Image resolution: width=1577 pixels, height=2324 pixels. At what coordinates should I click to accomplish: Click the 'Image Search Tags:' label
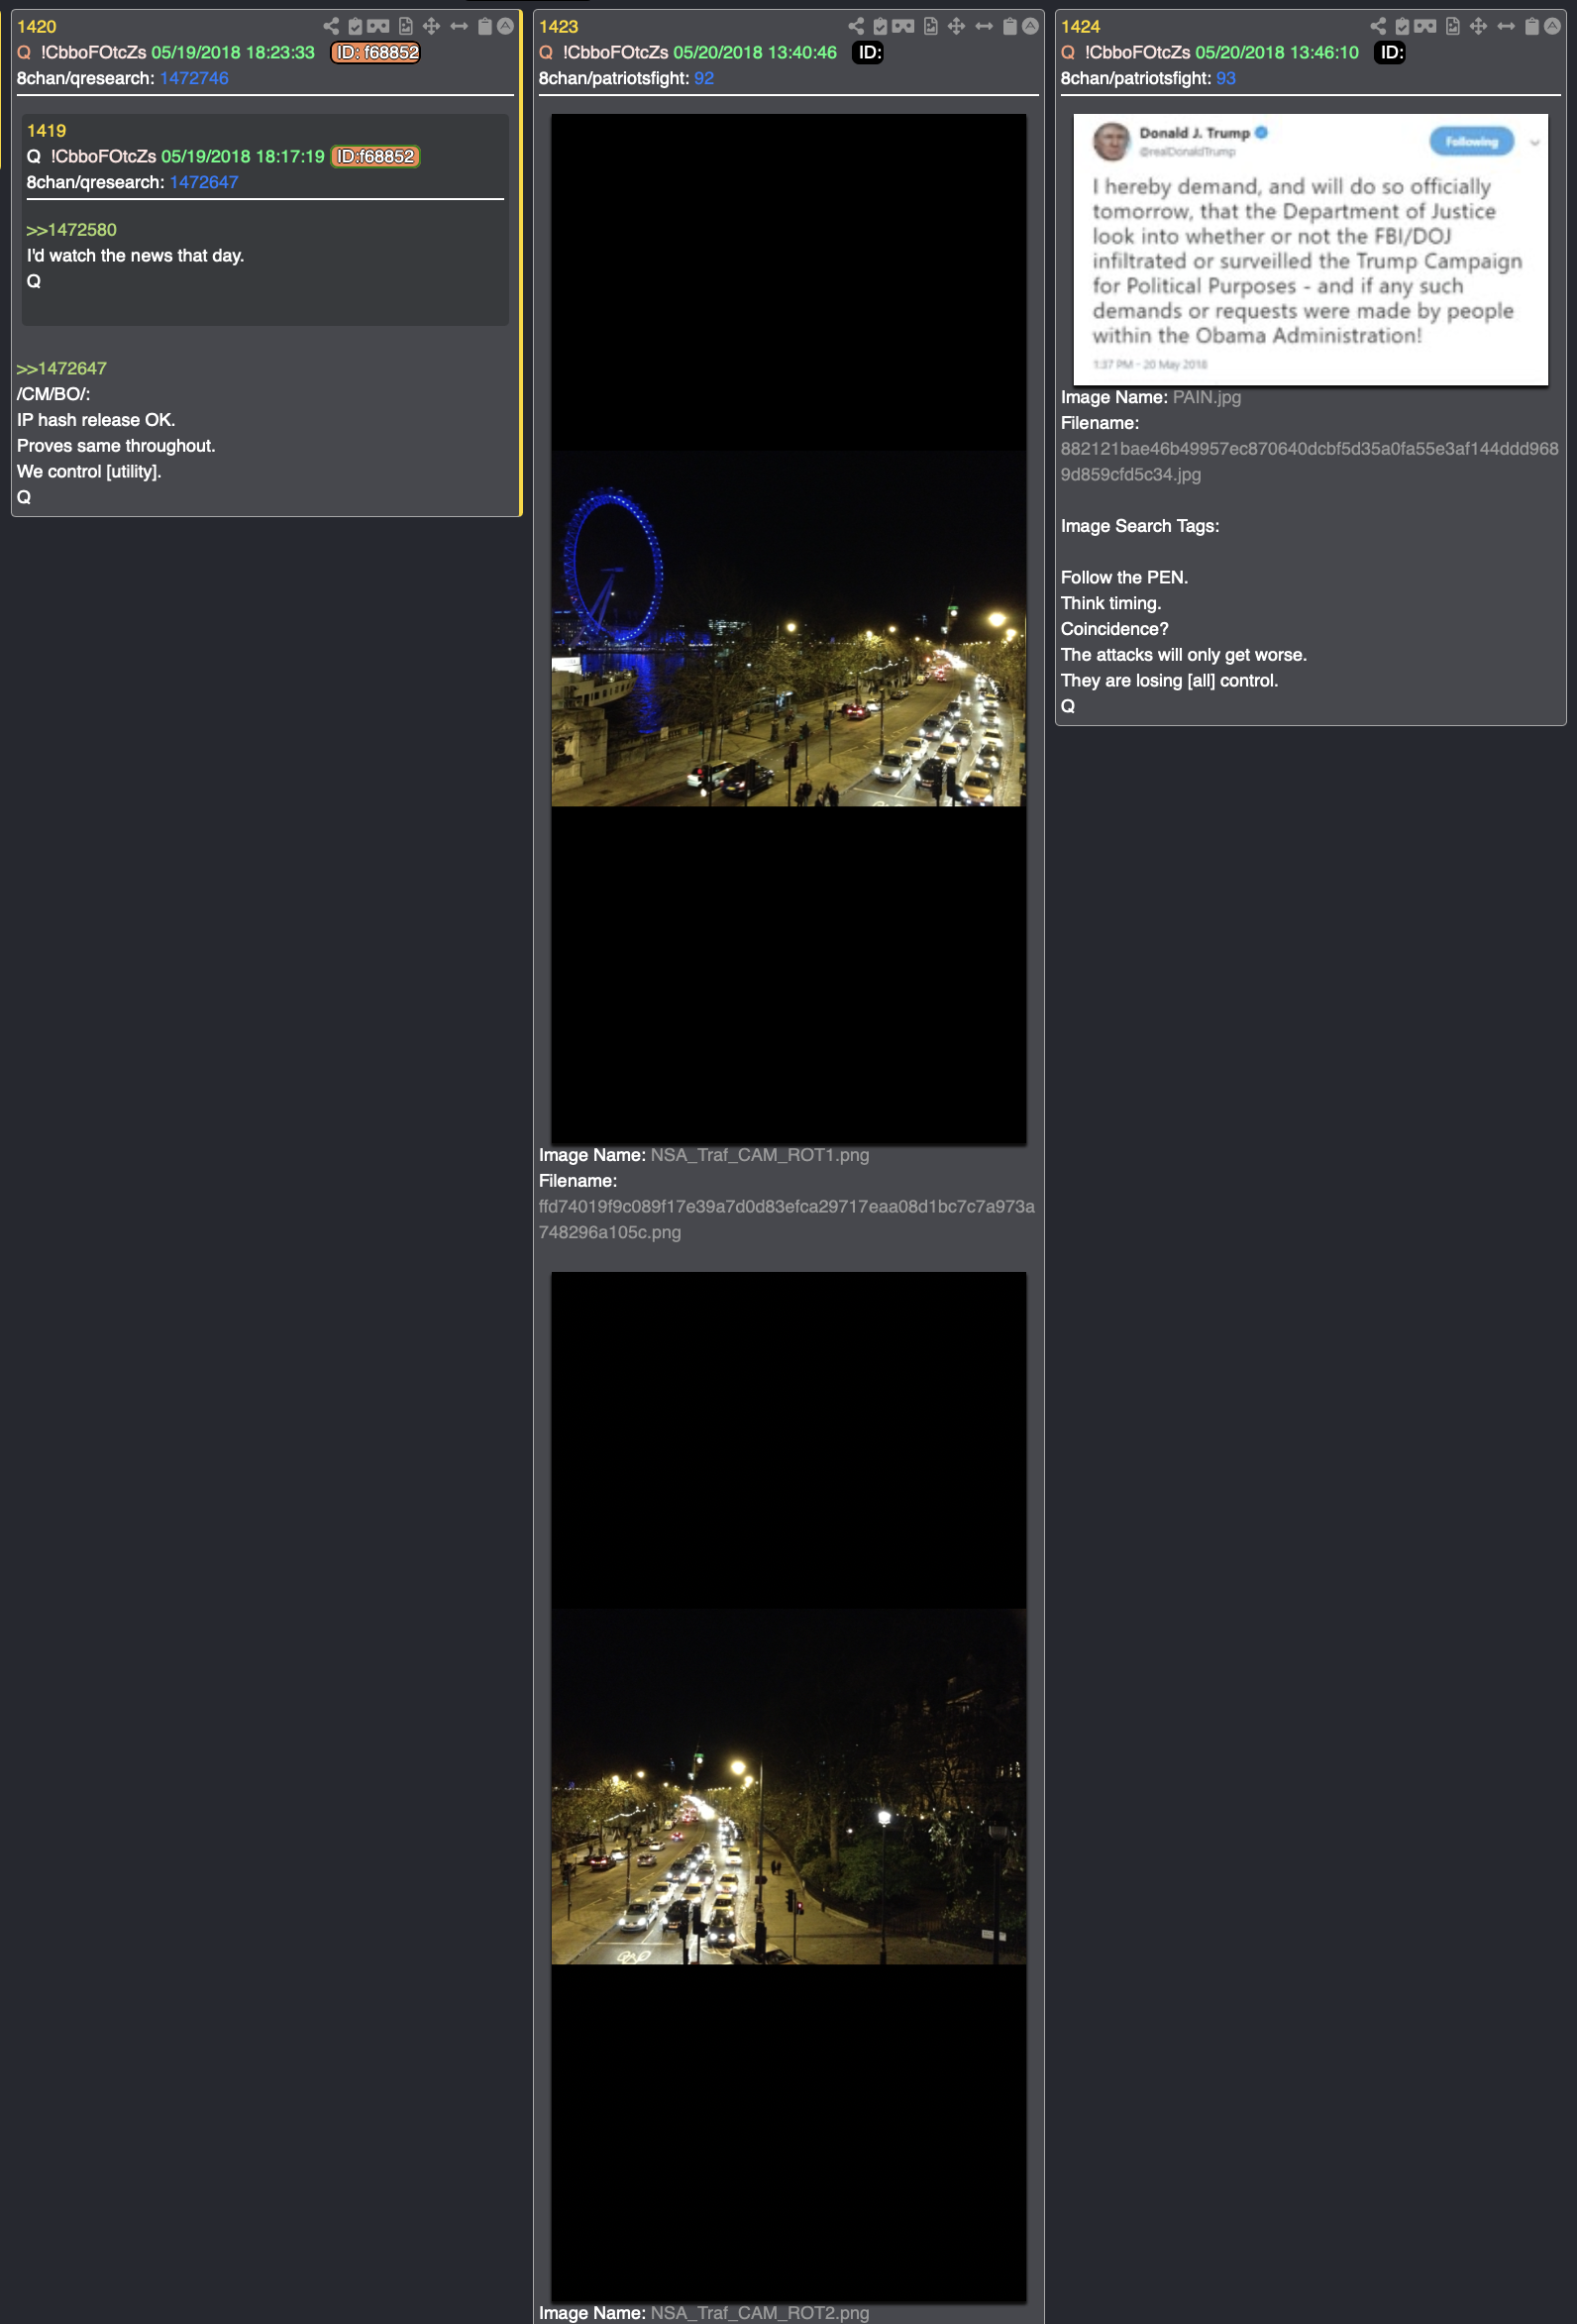click(1140, 526)
